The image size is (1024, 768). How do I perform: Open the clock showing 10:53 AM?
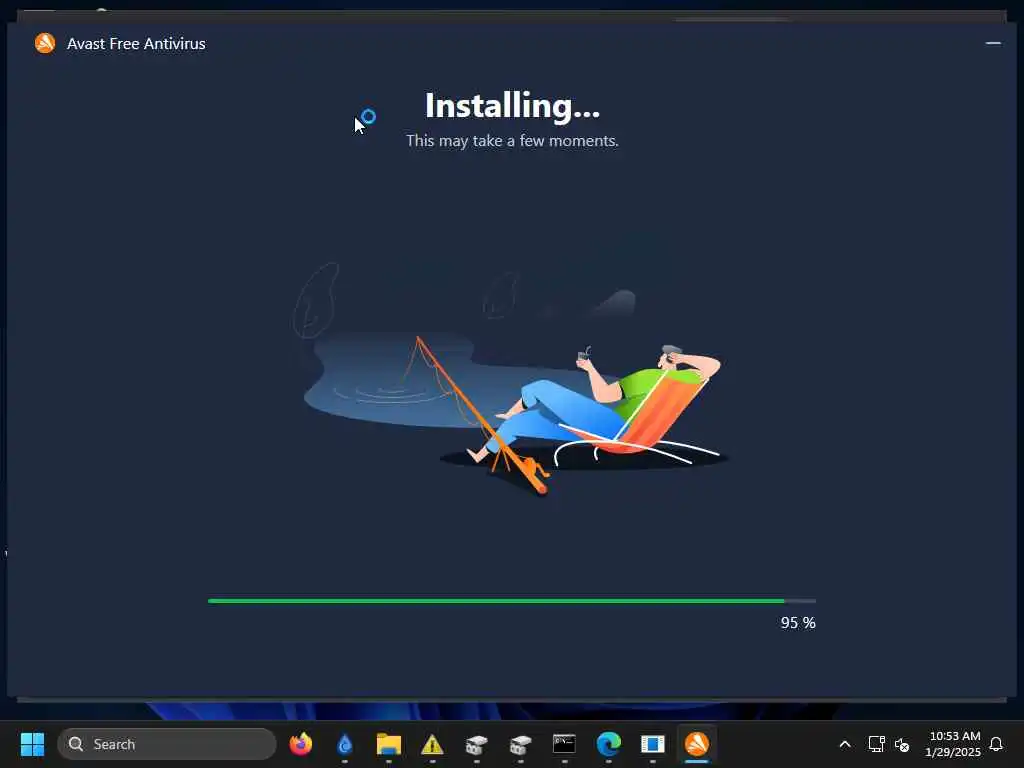(x=953, y=744)
